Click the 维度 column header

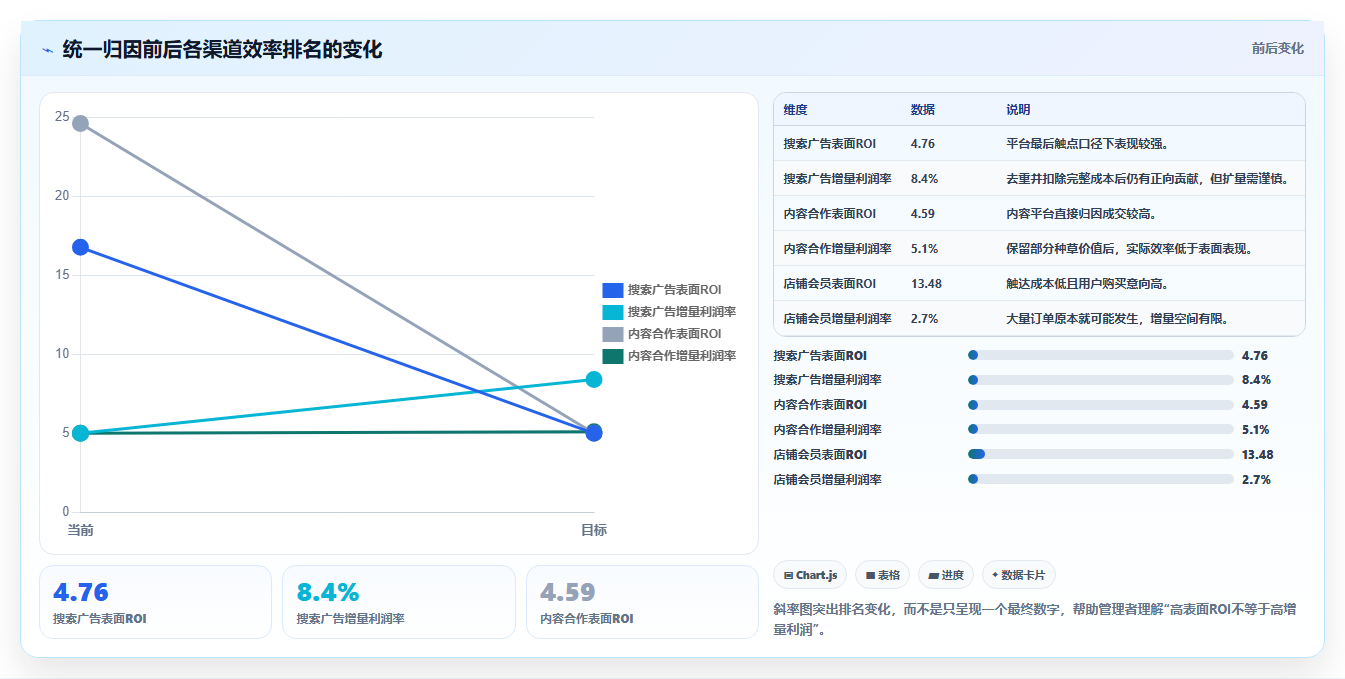796,109
